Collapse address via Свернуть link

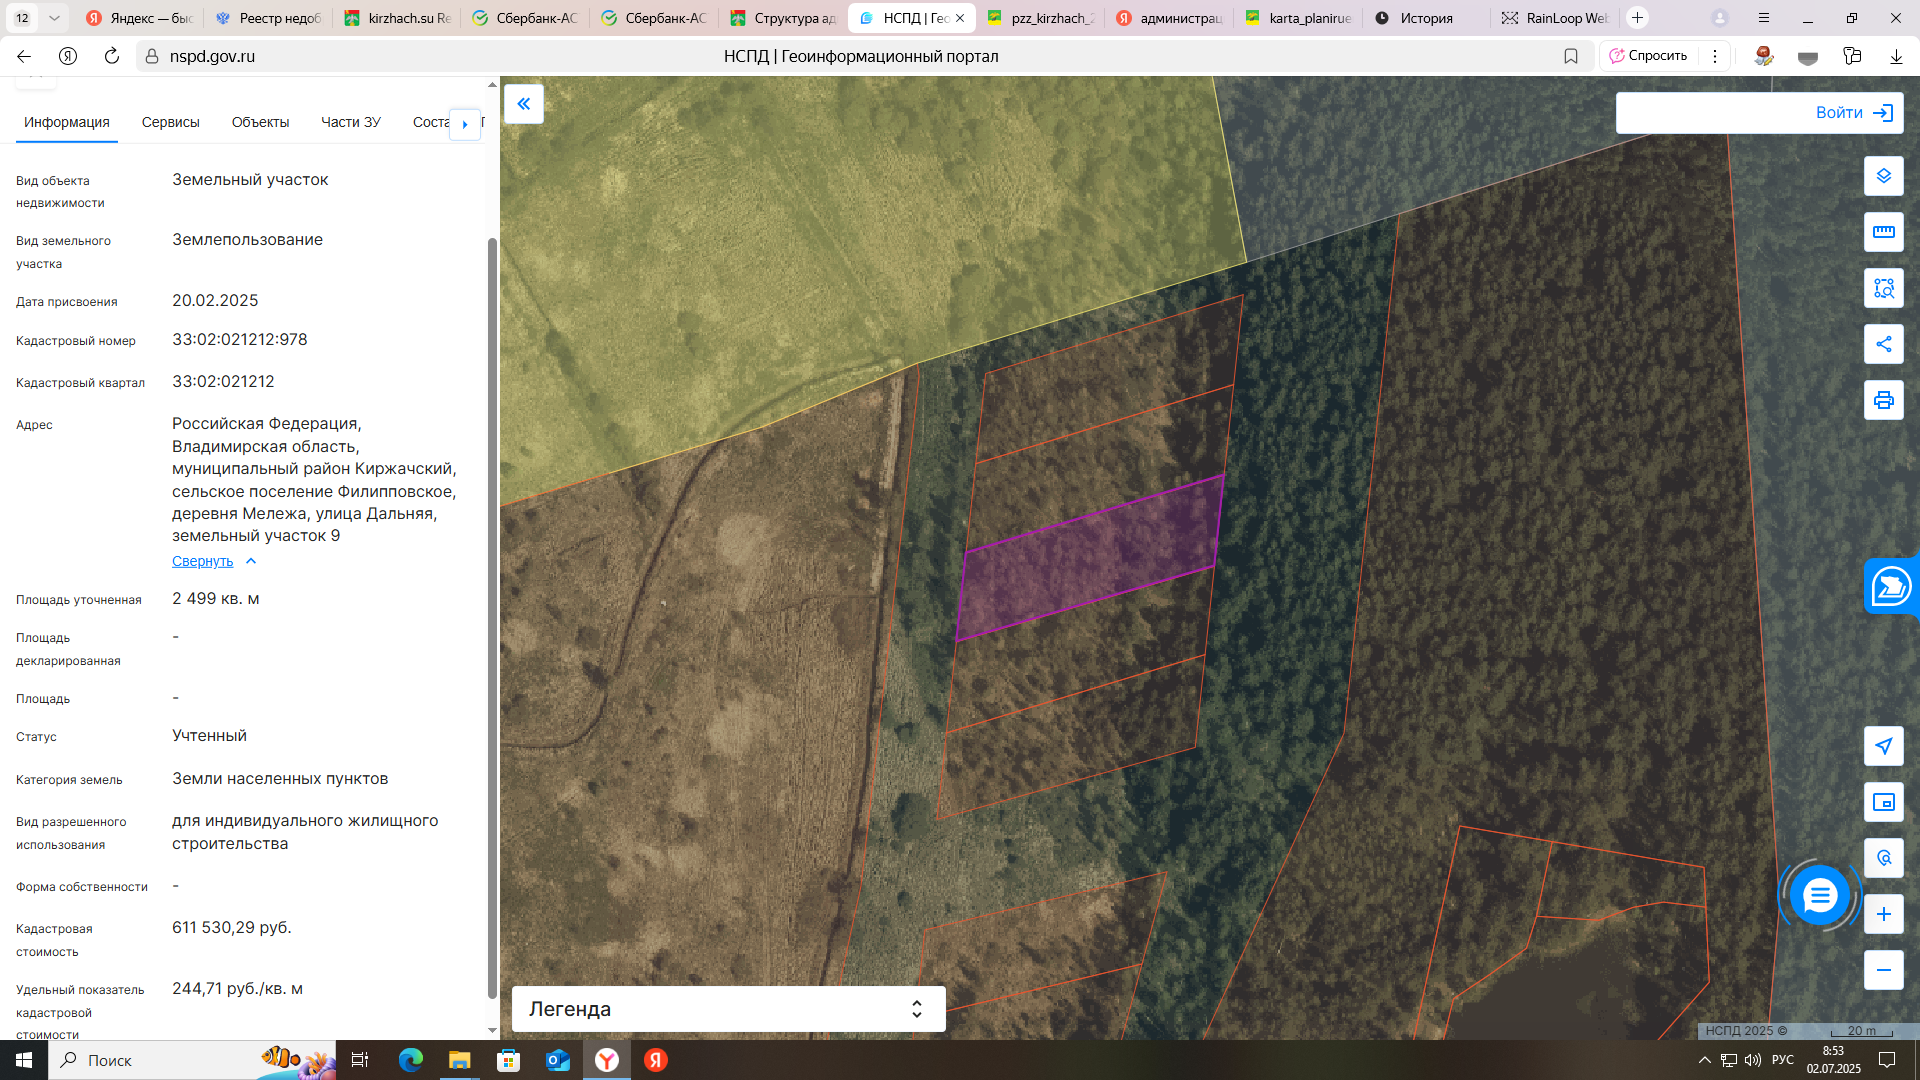203,561
